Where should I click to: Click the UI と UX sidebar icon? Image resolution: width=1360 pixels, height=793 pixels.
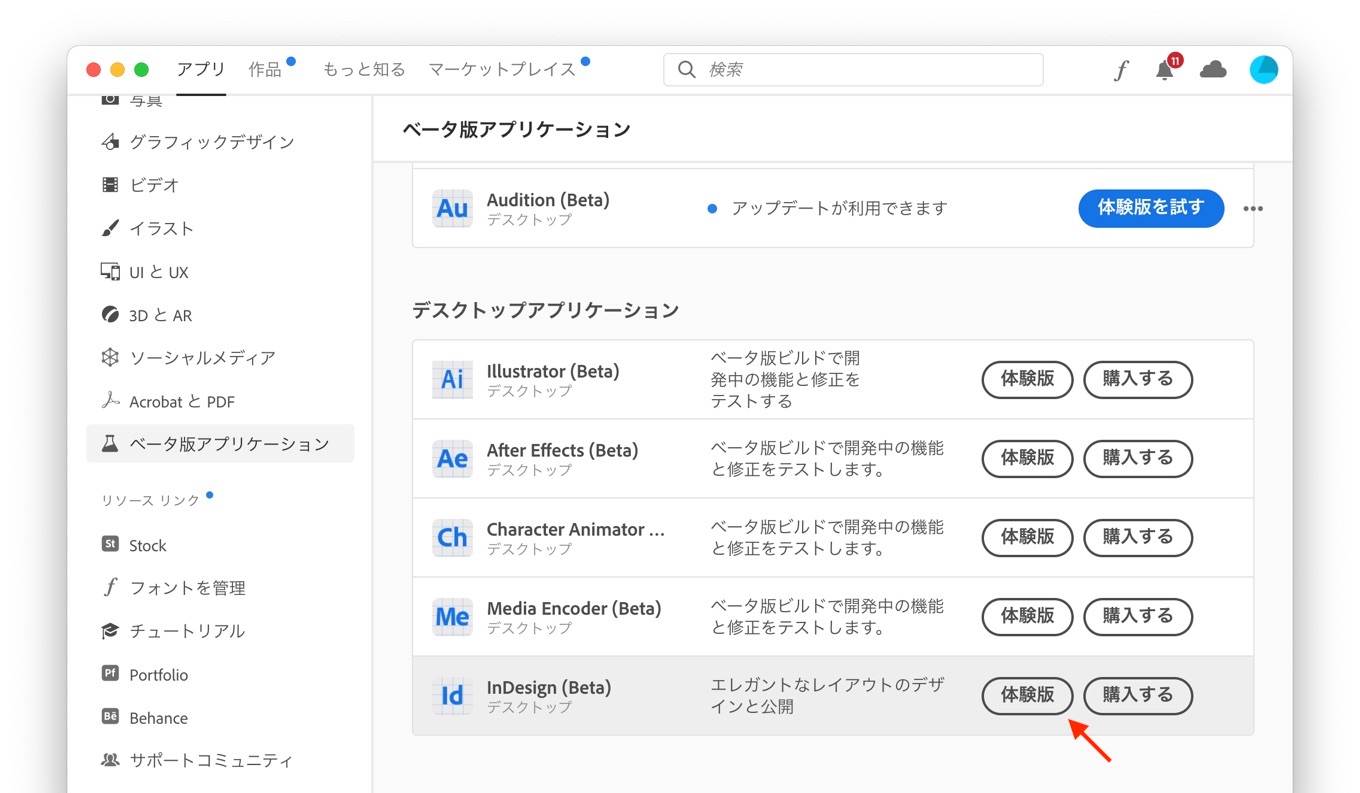[x=110, y=272]
